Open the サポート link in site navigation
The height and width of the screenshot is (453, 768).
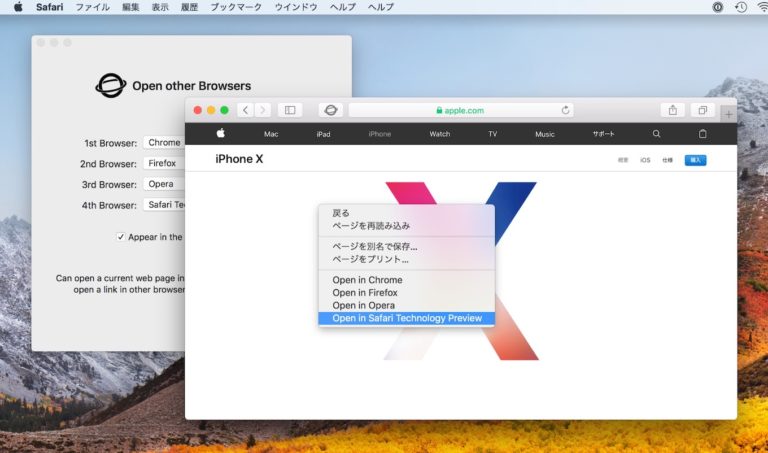pos(603,134)
